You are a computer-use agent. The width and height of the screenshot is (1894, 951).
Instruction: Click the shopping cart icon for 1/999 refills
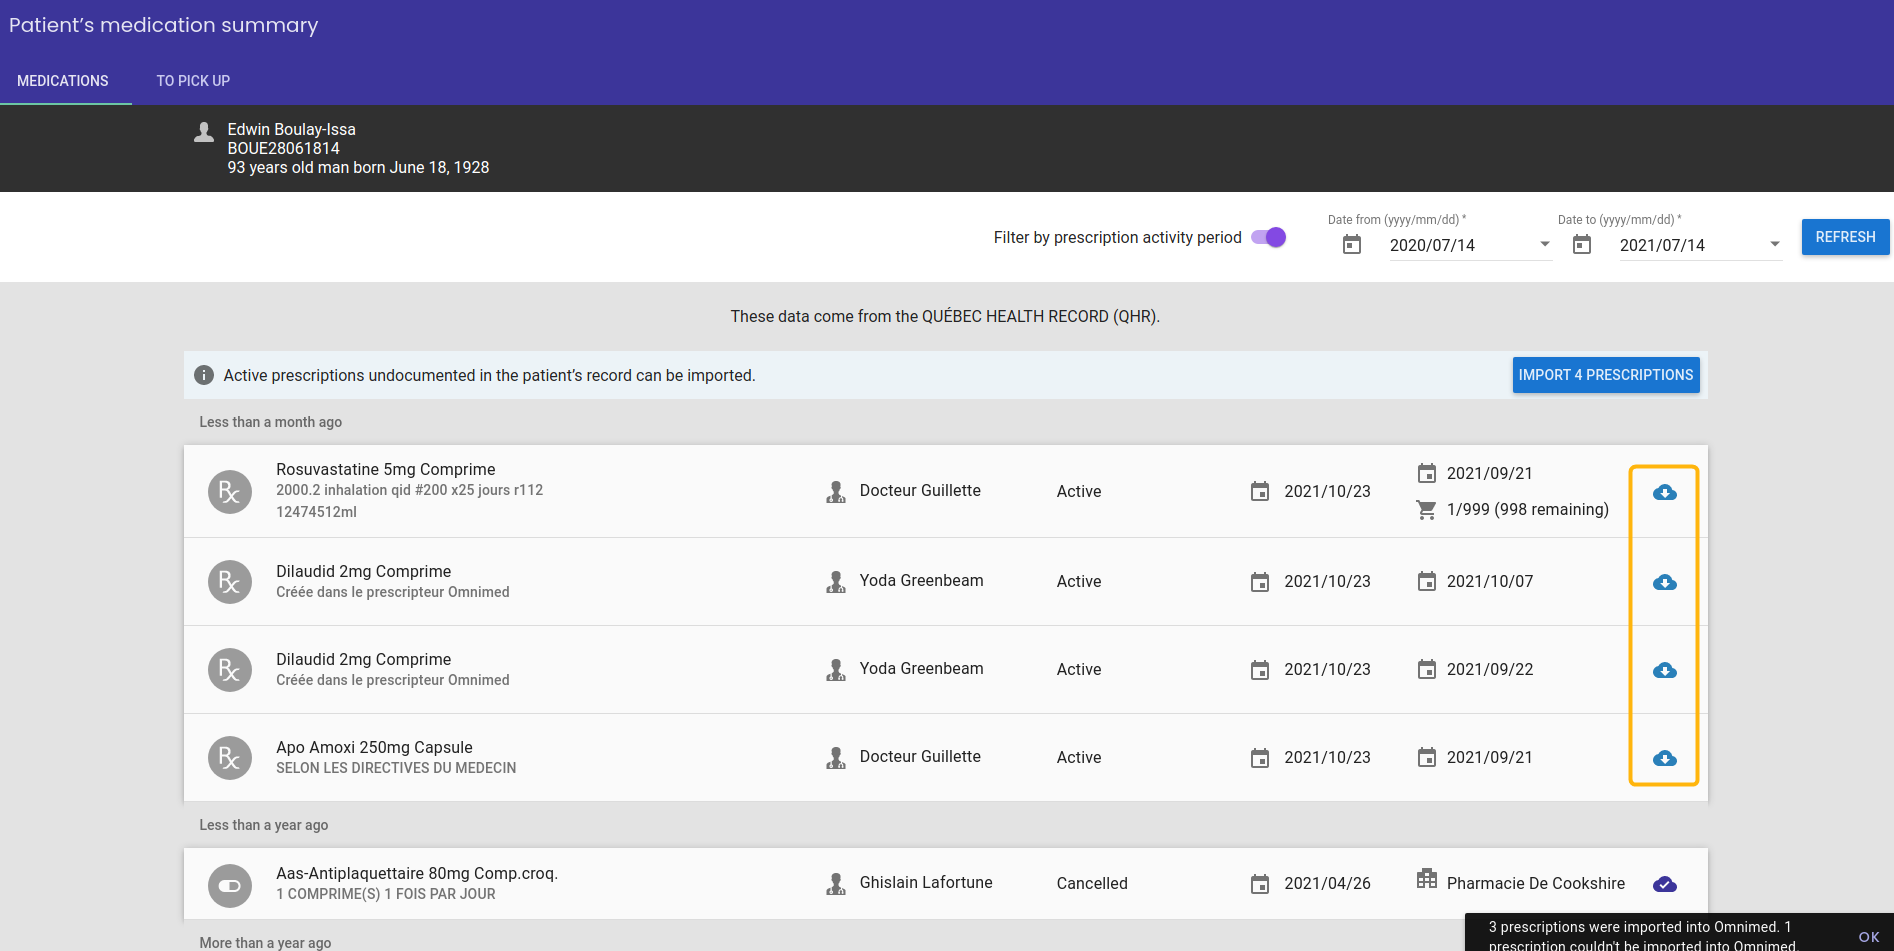1426,510
